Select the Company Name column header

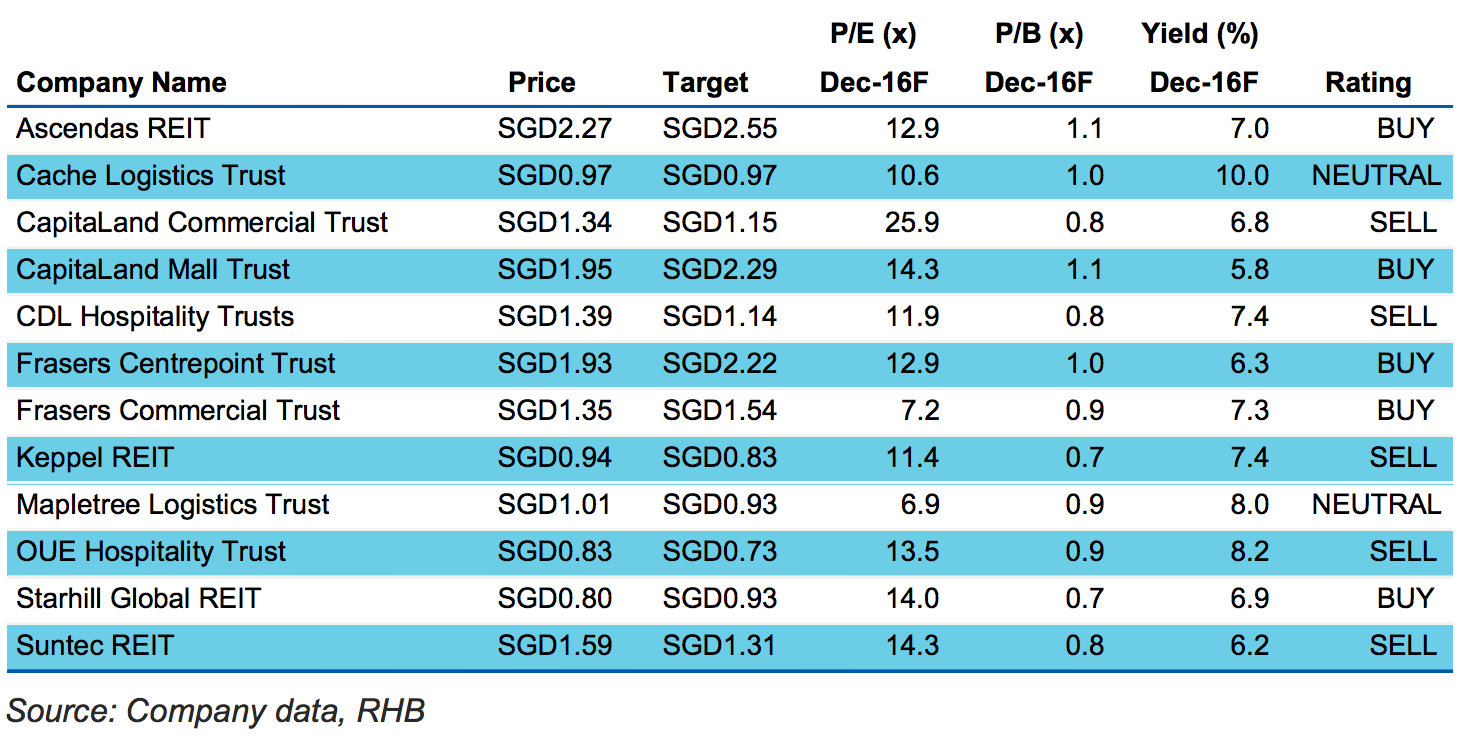click(x=122, y=83)
